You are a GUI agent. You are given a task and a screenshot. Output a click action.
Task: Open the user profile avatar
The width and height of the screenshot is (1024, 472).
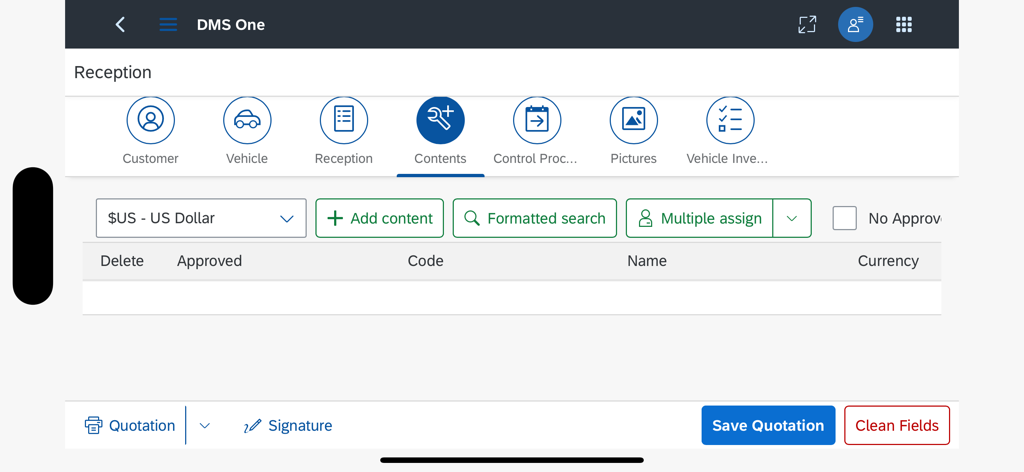[x=855, y=25]
